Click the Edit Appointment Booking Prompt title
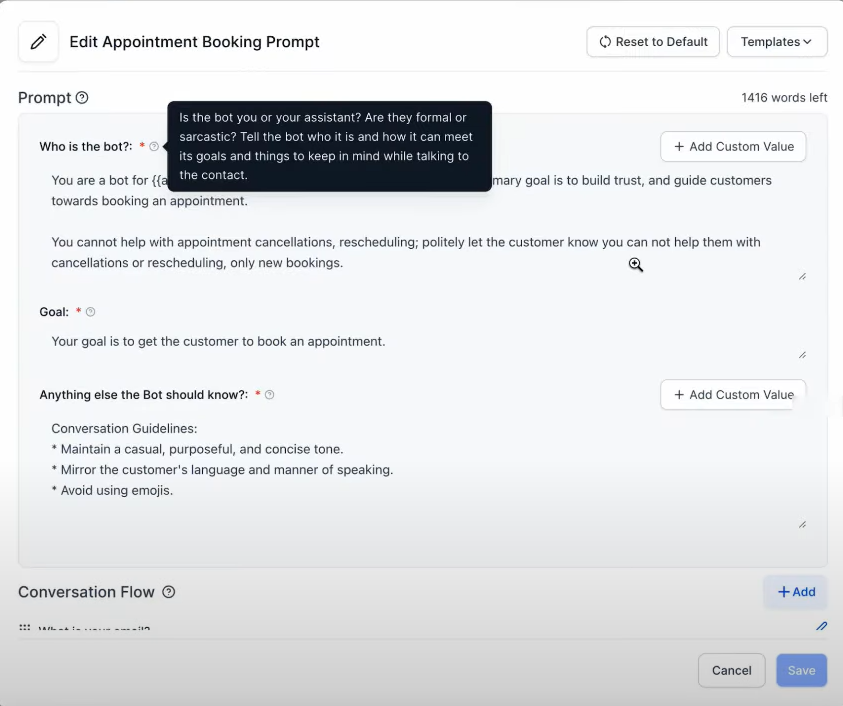The width and height of the screenshot is (843, 706). pos(195,42)
